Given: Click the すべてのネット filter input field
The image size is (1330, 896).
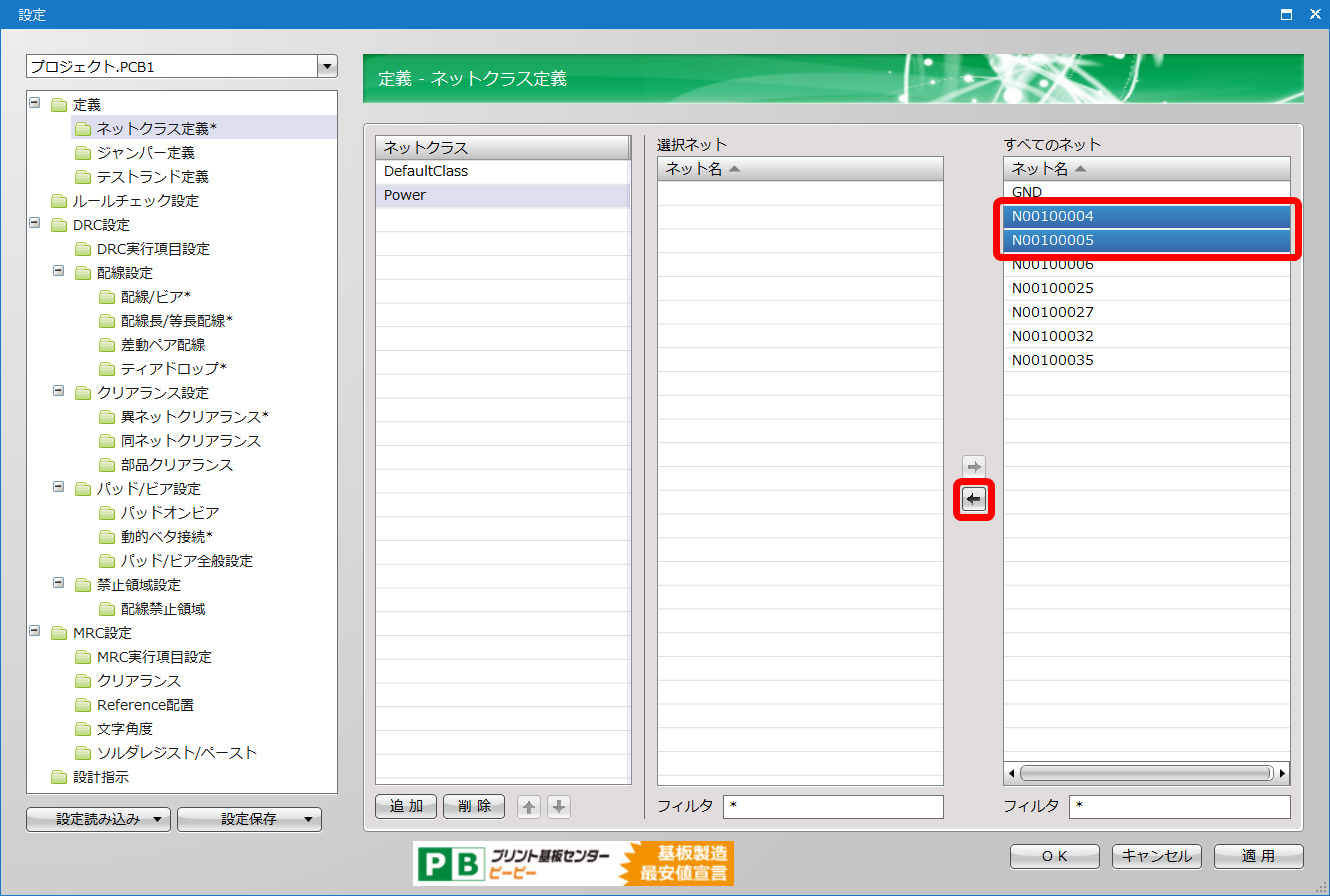Looking at the screenshot, I should (1179, 807).
